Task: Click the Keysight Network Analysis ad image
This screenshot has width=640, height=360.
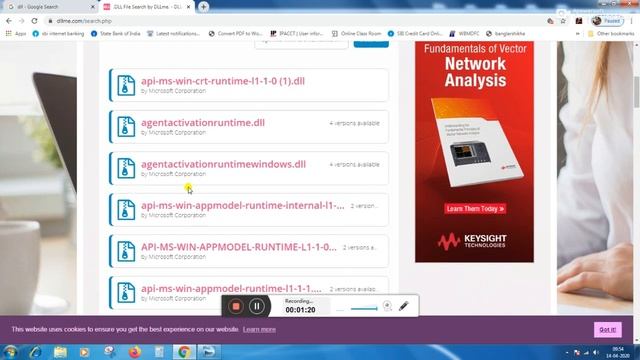Action: coord(474,151)
